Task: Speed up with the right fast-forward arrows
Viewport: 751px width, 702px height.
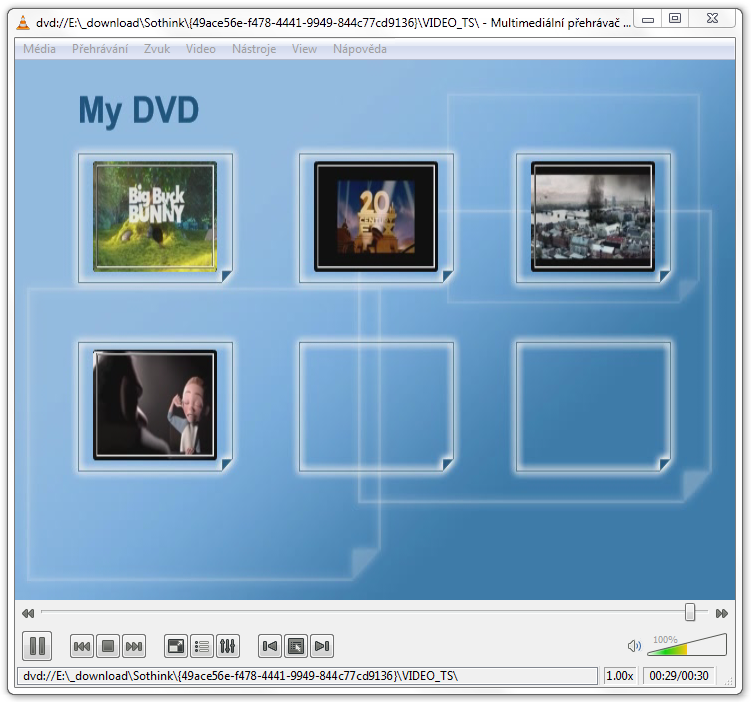Action: tap(722, 613)
